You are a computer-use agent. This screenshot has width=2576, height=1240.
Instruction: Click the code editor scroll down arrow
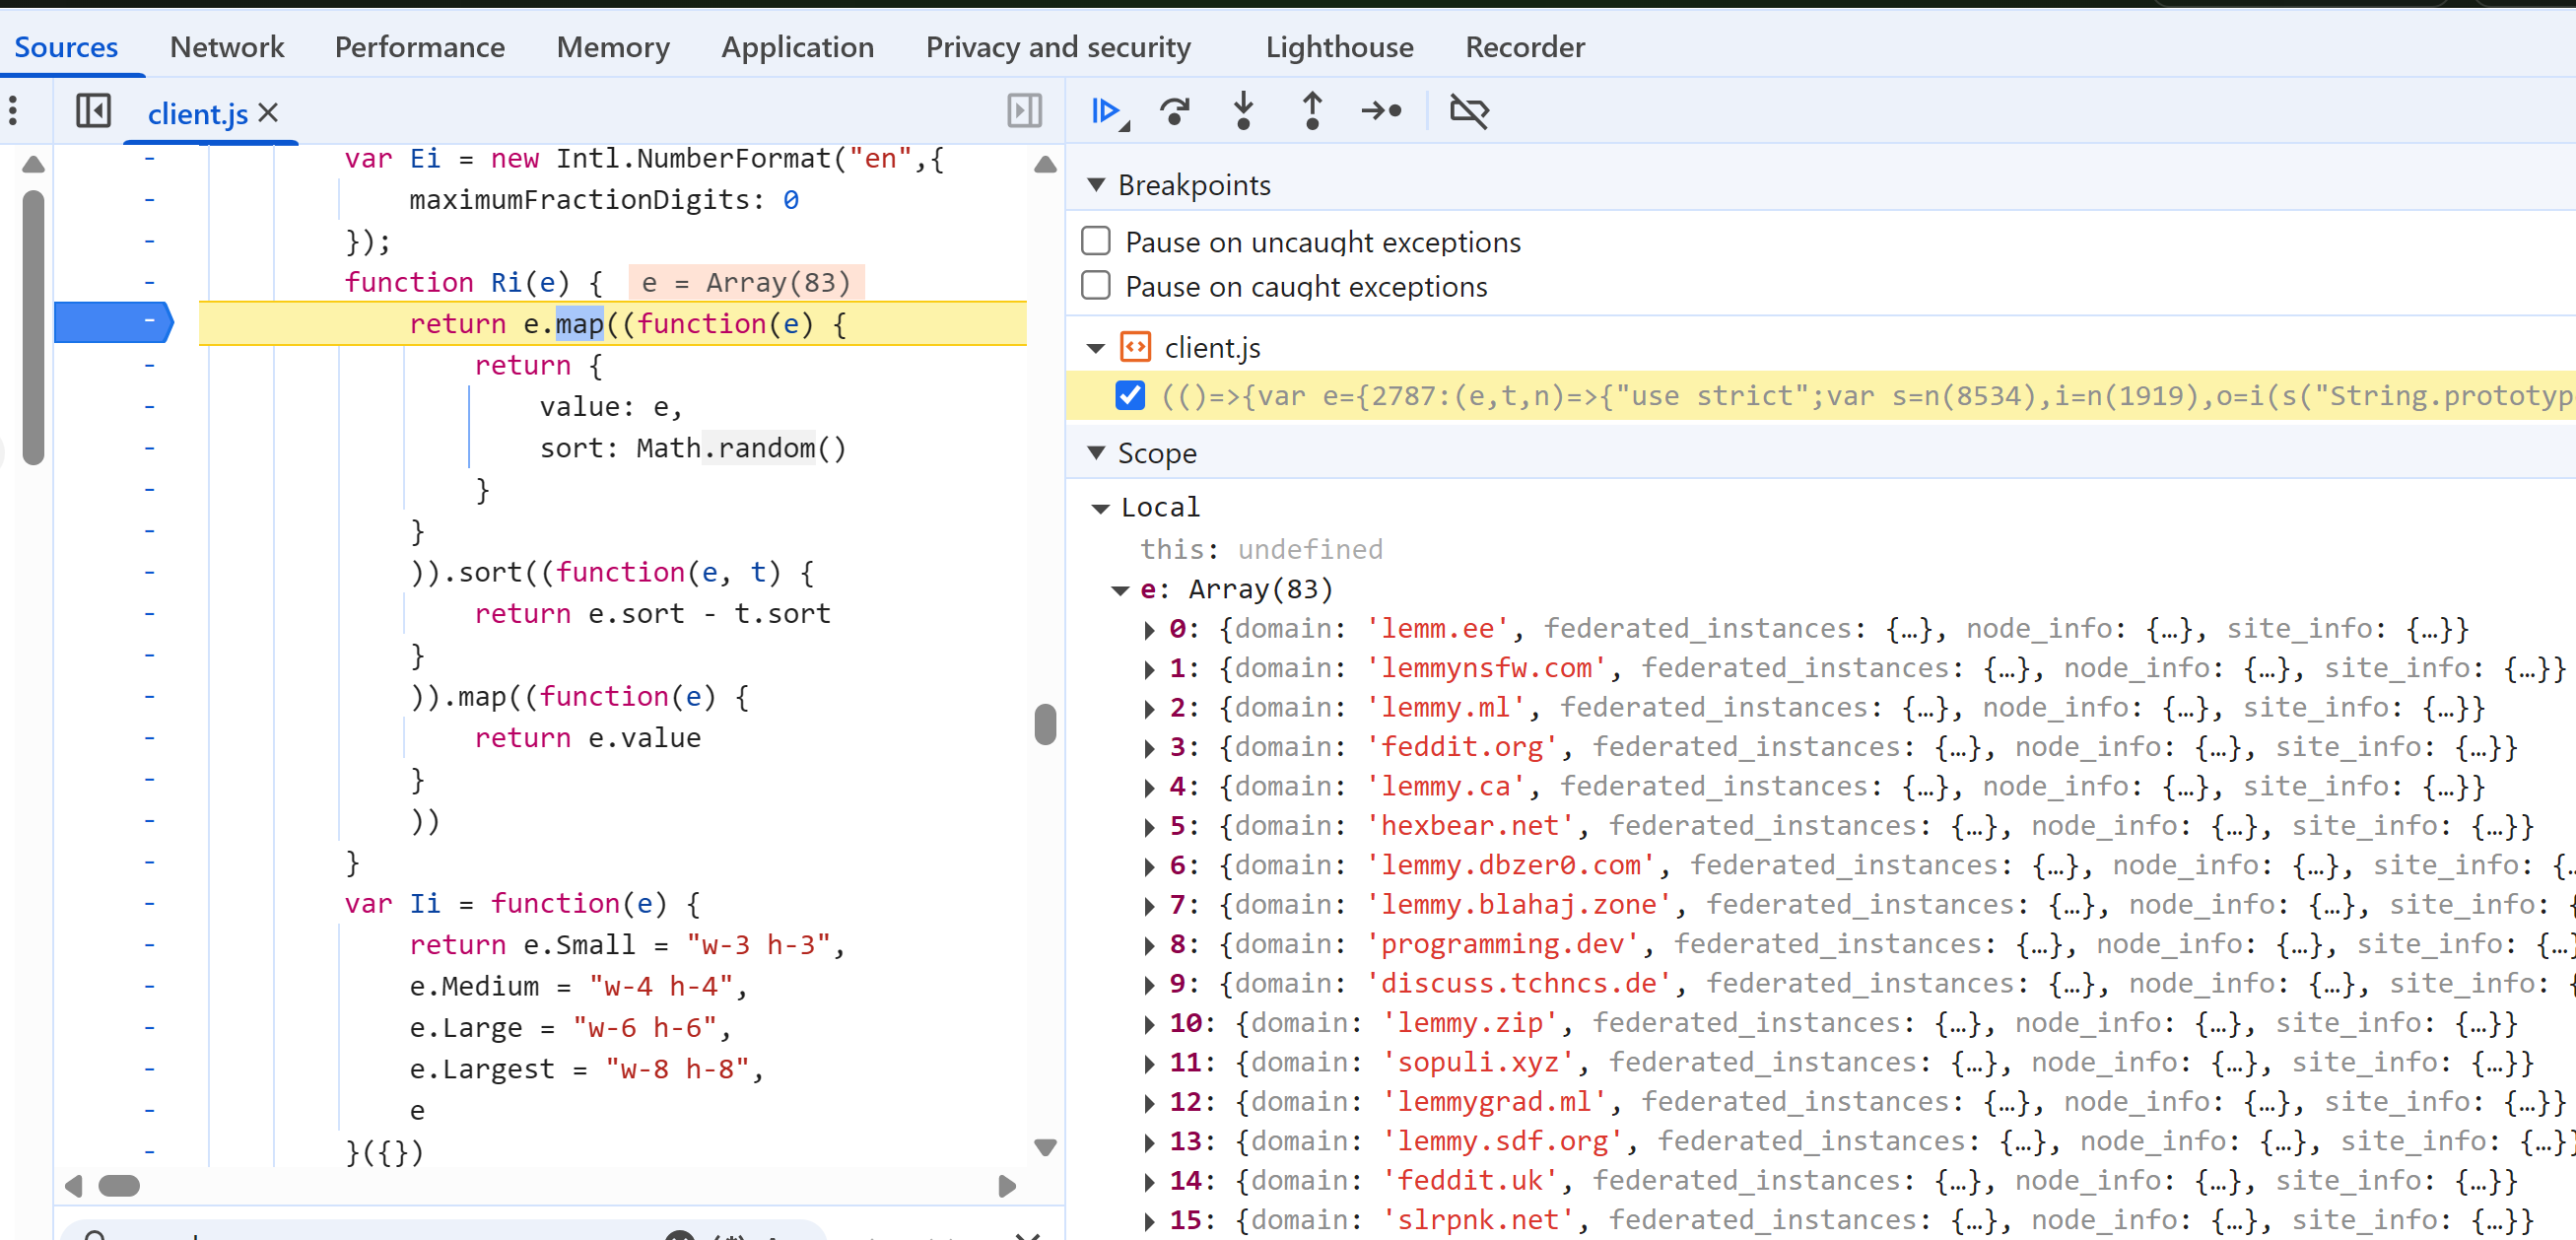1045,1147
